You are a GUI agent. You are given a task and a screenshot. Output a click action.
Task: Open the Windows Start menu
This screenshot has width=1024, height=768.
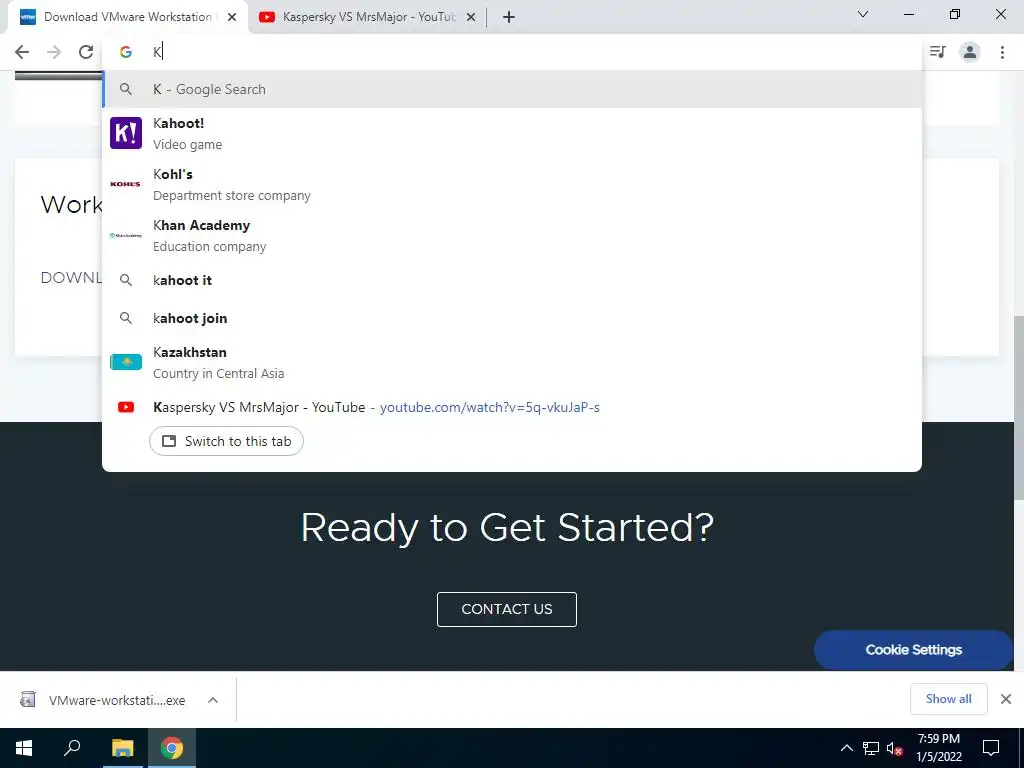point(24,748)
